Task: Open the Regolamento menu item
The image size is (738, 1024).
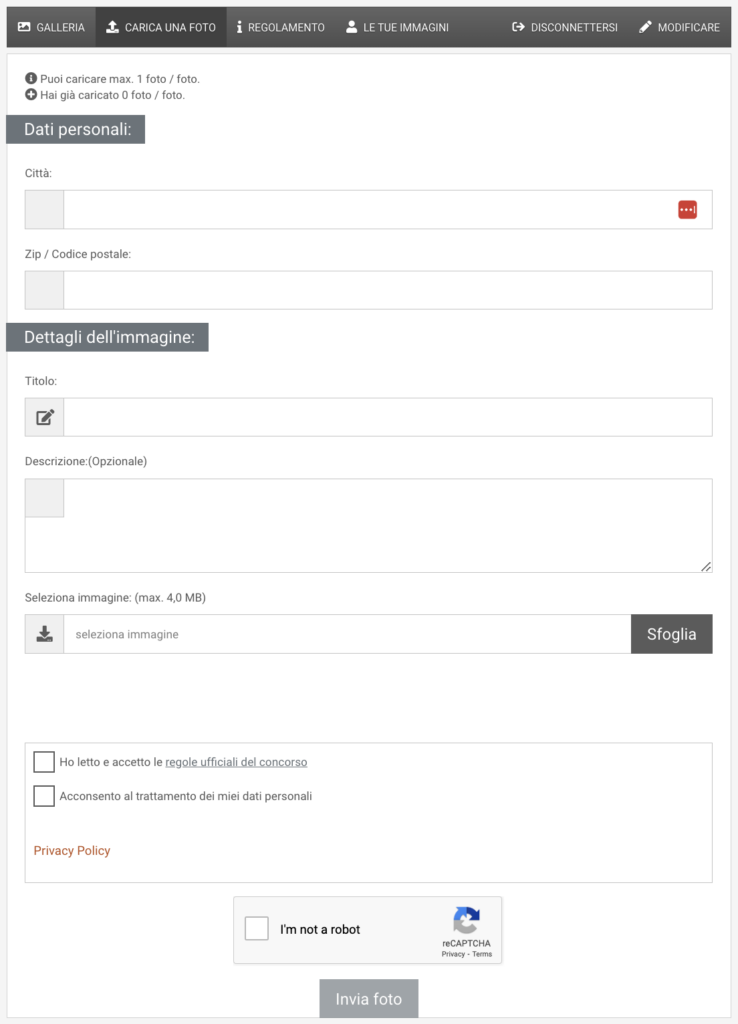Action: click(x=280, y=27)
